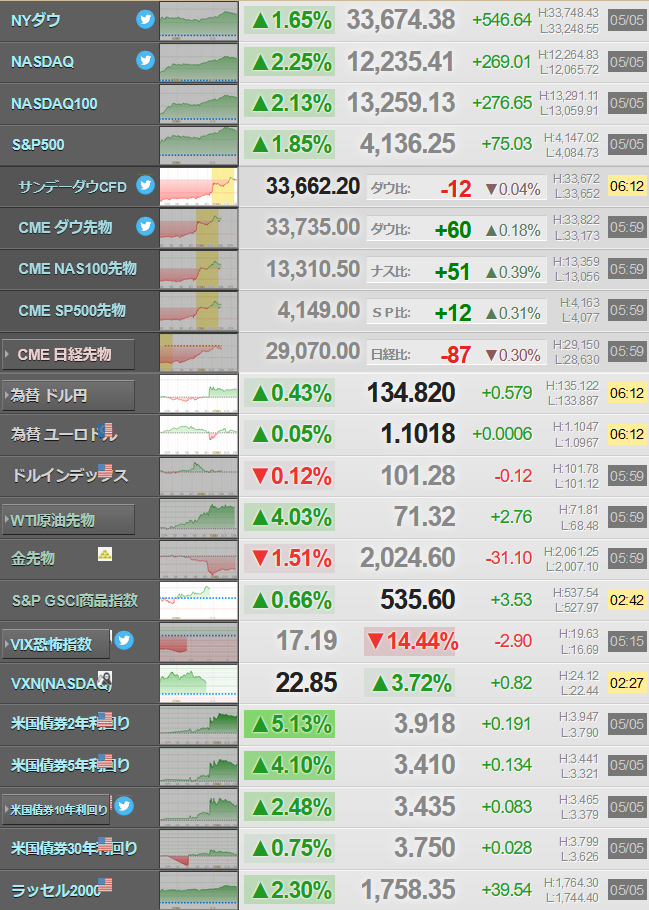Open Twitter icon next to サンデーダウCFD
This screenshot has width=649, height=910.
pyautogui.click(x=146, y=185)
